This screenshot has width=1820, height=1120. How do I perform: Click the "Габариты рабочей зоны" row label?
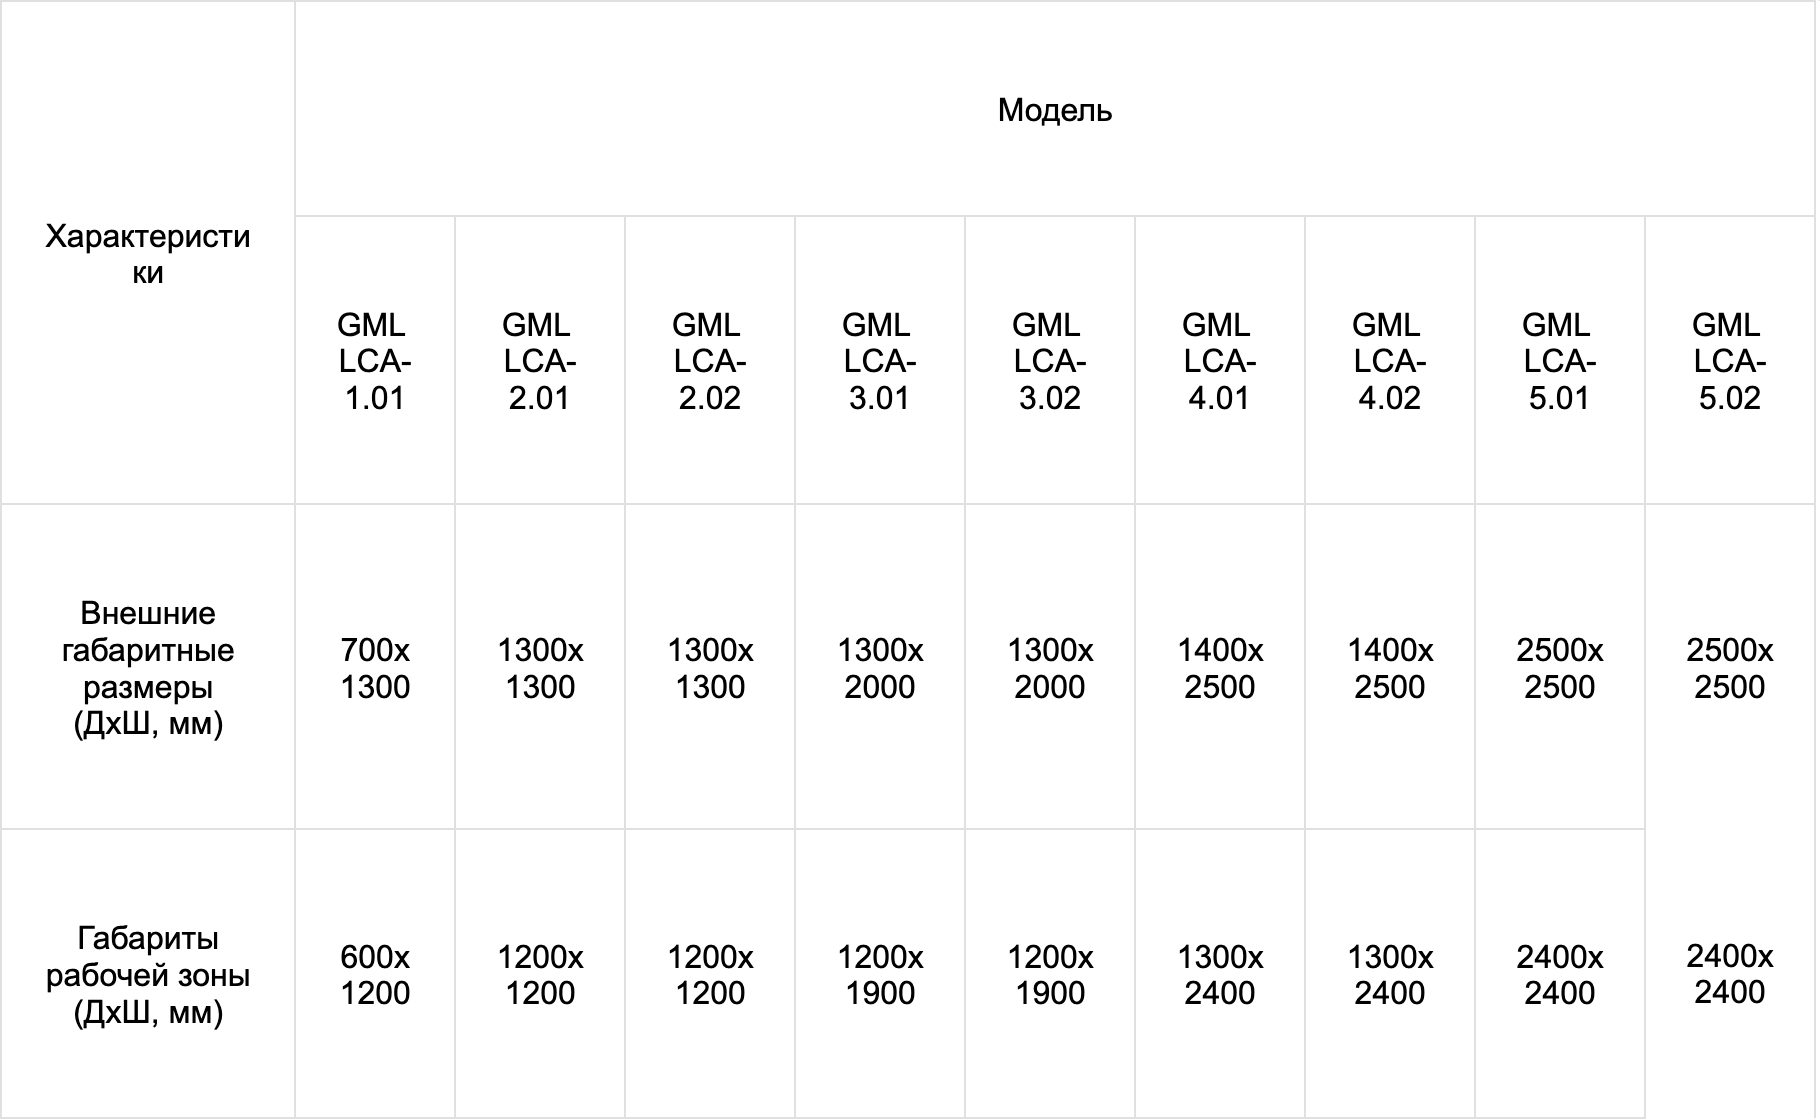click(147, 975)
